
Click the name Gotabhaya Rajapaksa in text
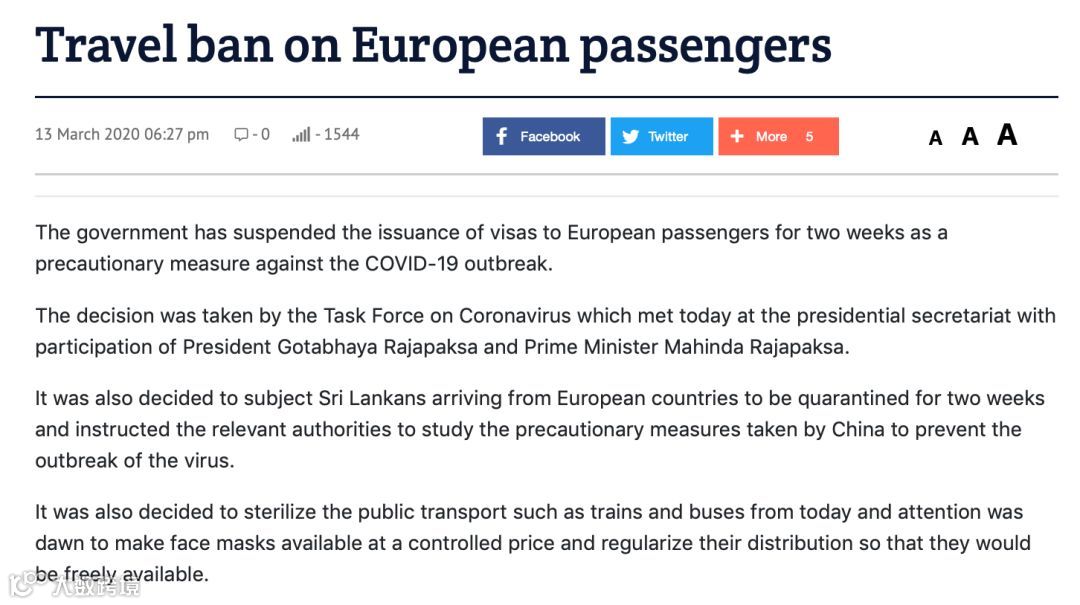pyautogui.click(x=377, y=347)
